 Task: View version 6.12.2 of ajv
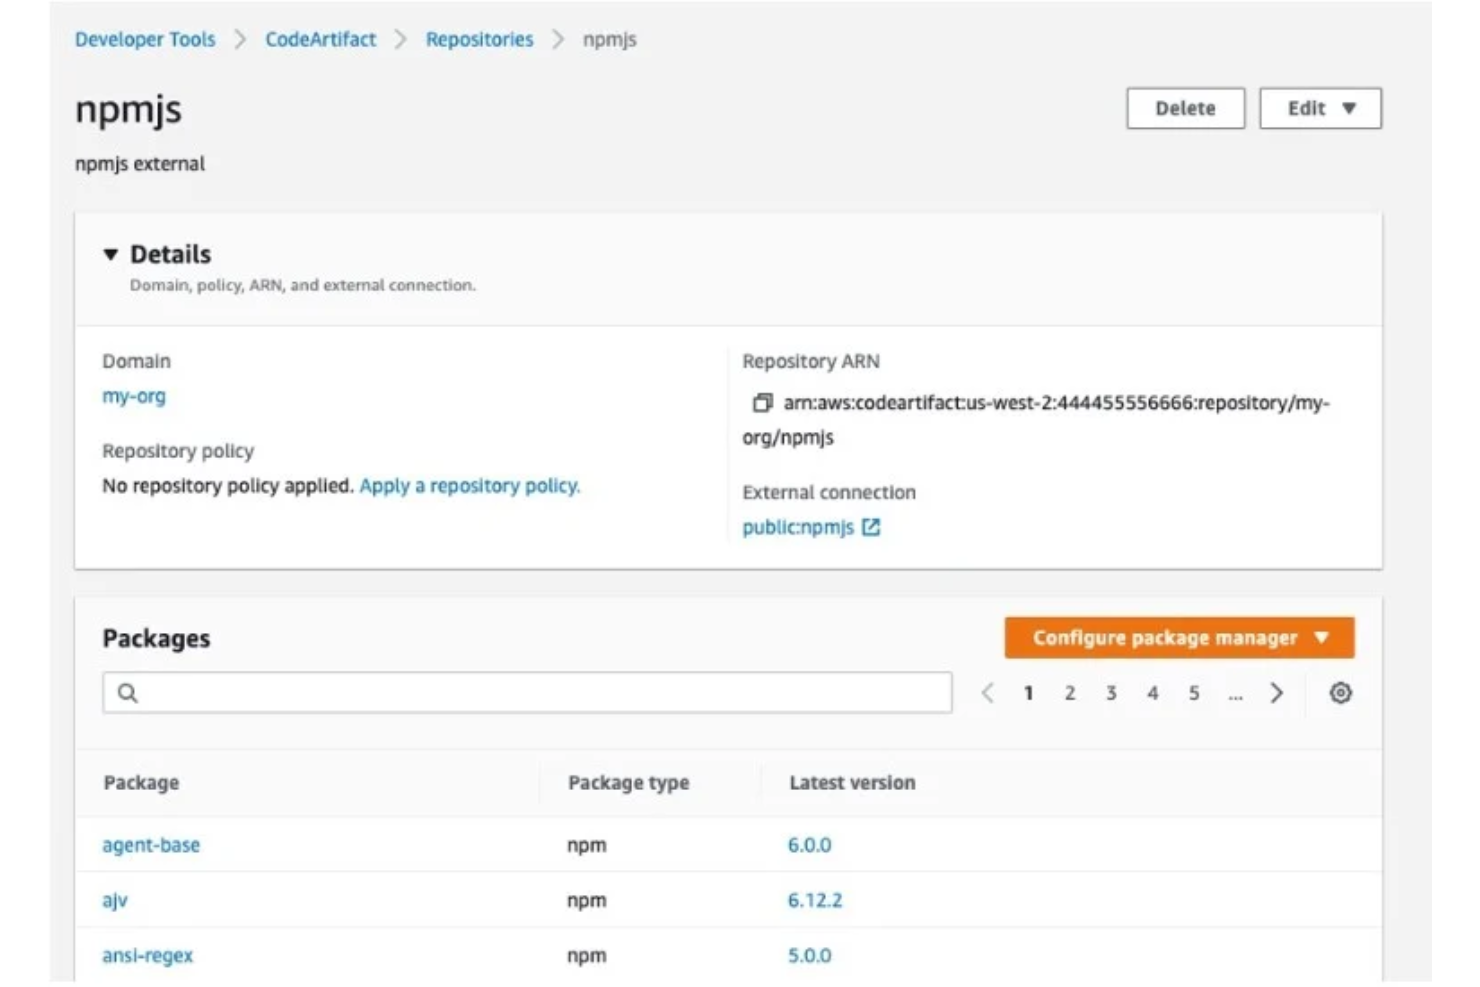[x=816, y=899]
